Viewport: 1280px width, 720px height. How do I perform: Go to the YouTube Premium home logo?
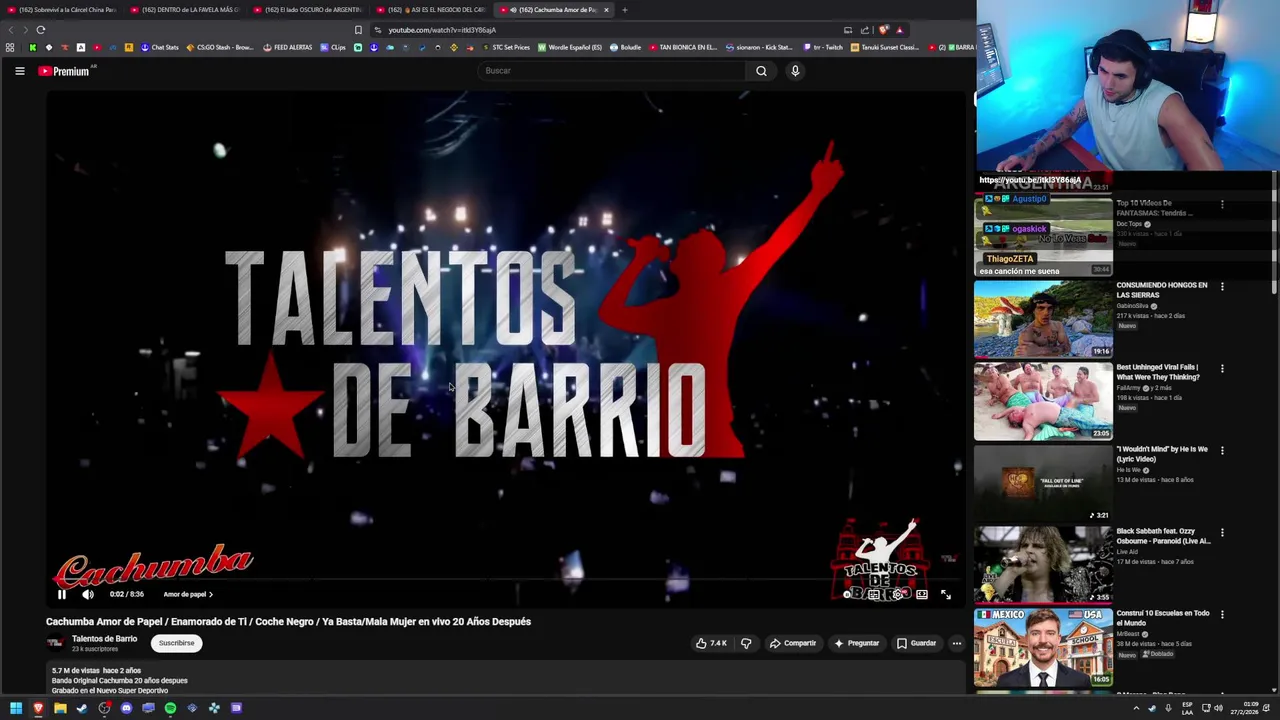tap(66, 71)
